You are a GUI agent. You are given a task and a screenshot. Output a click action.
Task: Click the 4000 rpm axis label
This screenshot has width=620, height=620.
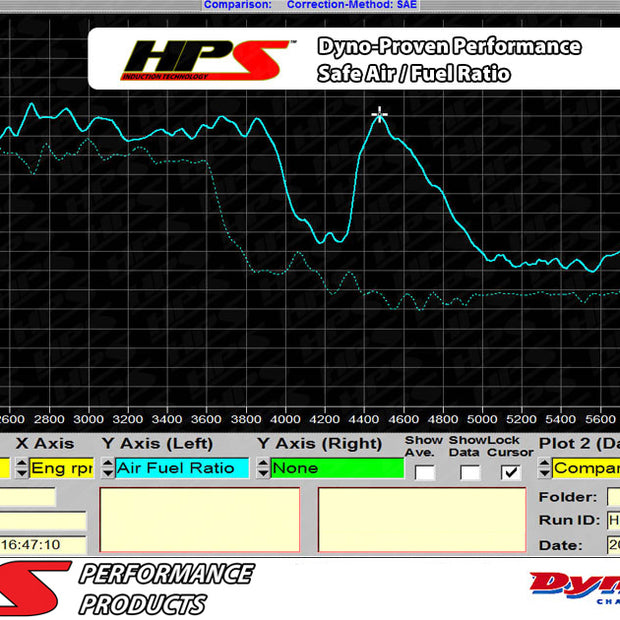point(285,420)
